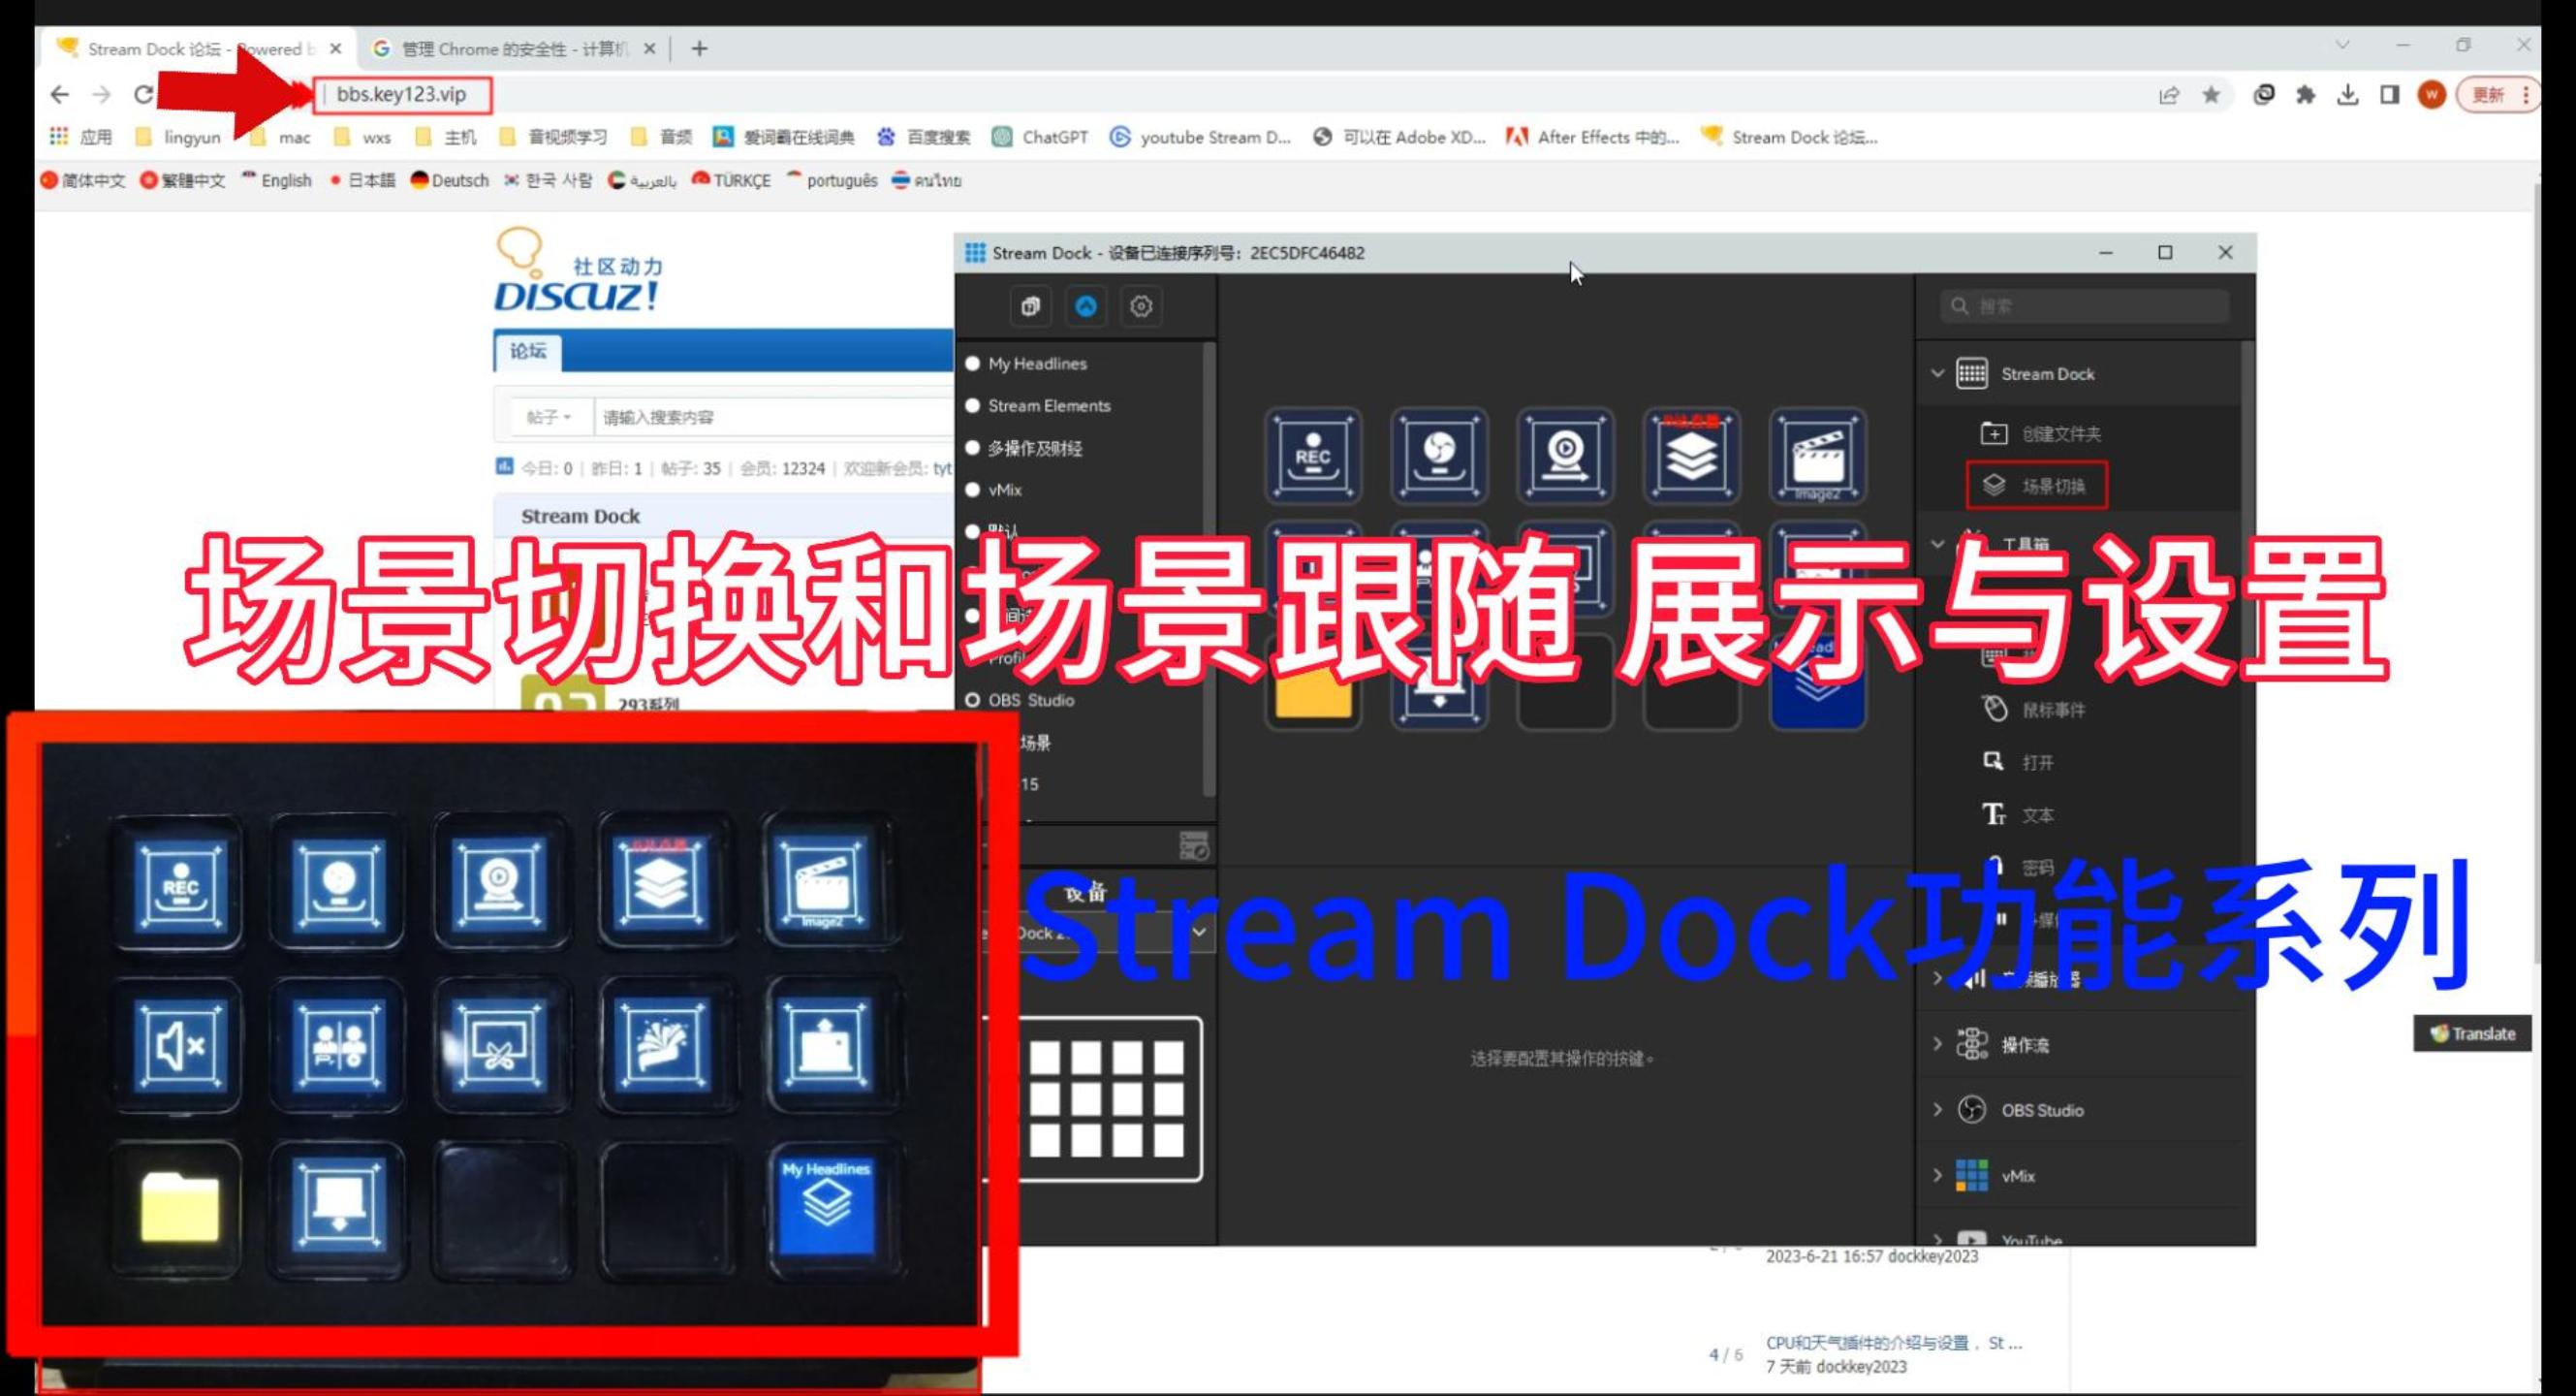2576x1396 pixels.
Task: Switch language to 日本語
Action: (x=362, y=180)
